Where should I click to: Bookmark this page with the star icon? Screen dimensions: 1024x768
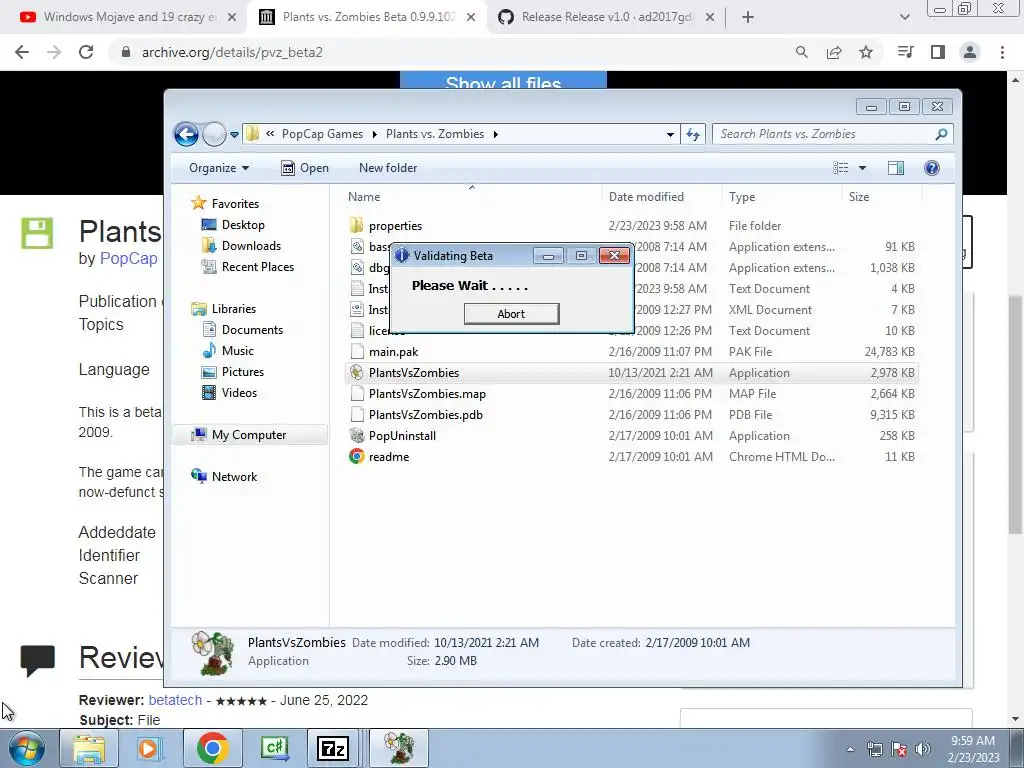click(x=866, y=52)
